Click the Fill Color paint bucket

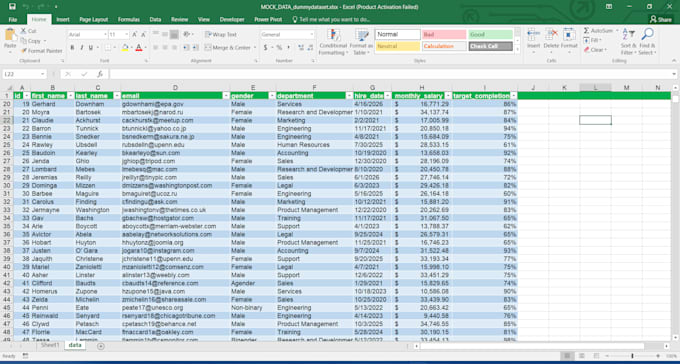coord(125,47)
